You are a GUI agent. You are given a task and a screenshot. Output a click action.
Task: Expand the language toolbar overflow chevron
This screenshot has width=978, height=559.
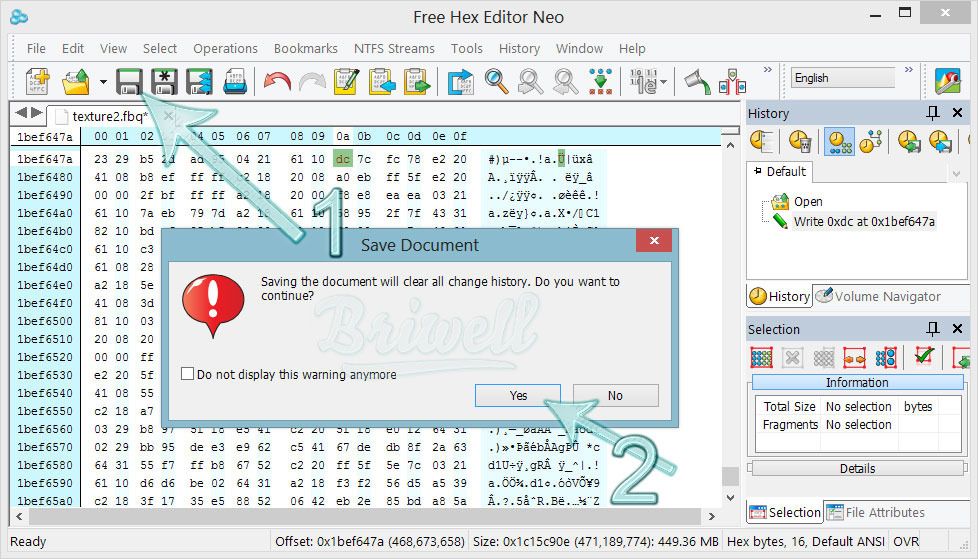tap(909, 69)
